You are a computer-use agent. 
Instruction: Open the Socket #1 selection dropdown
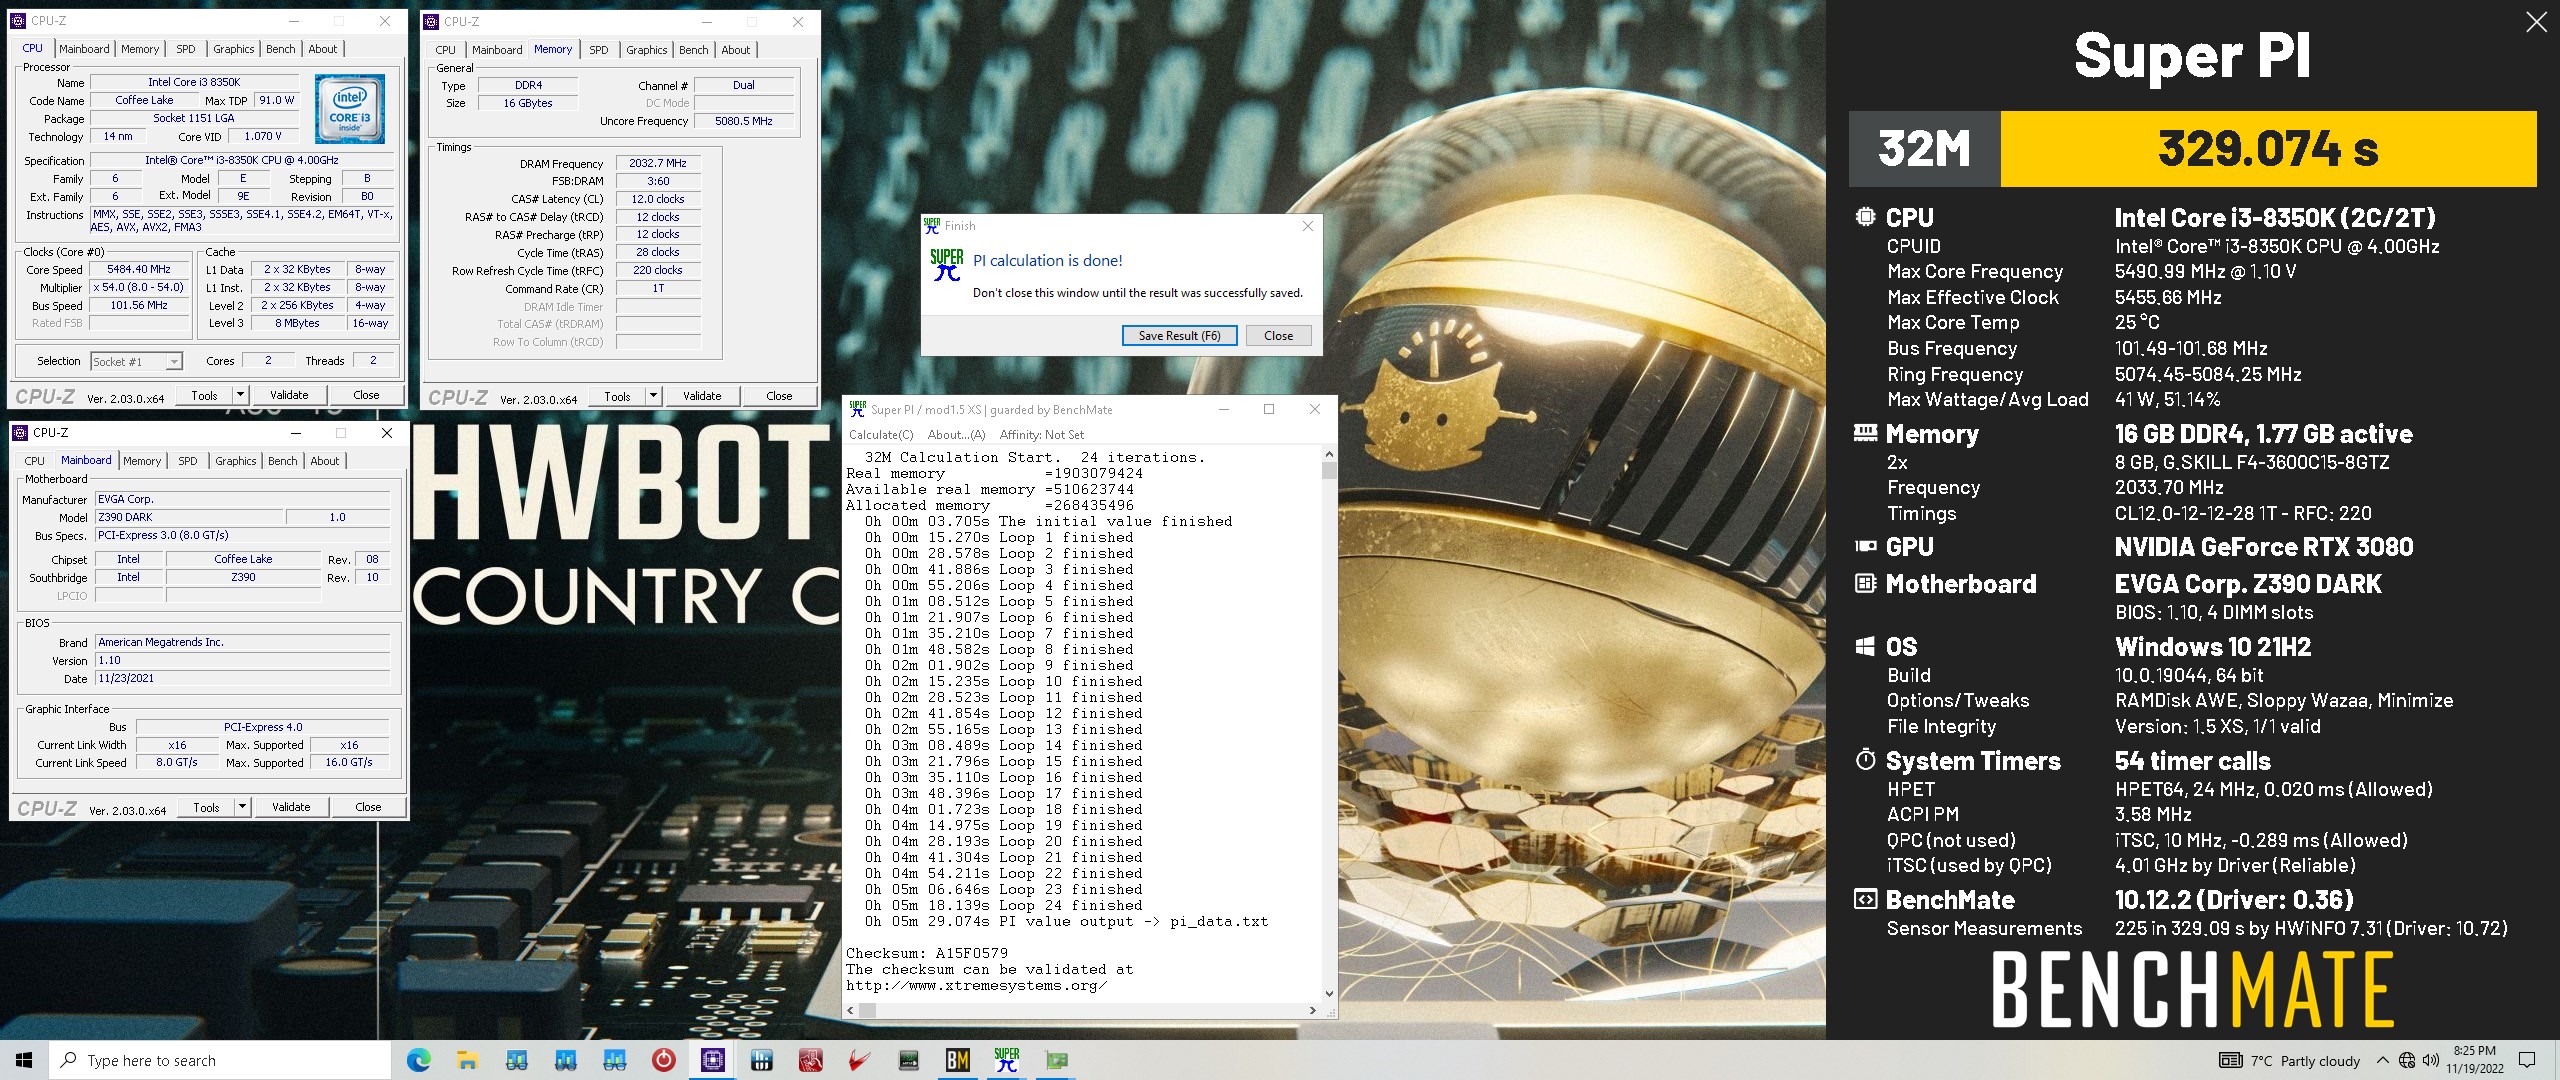pos(137,361)
